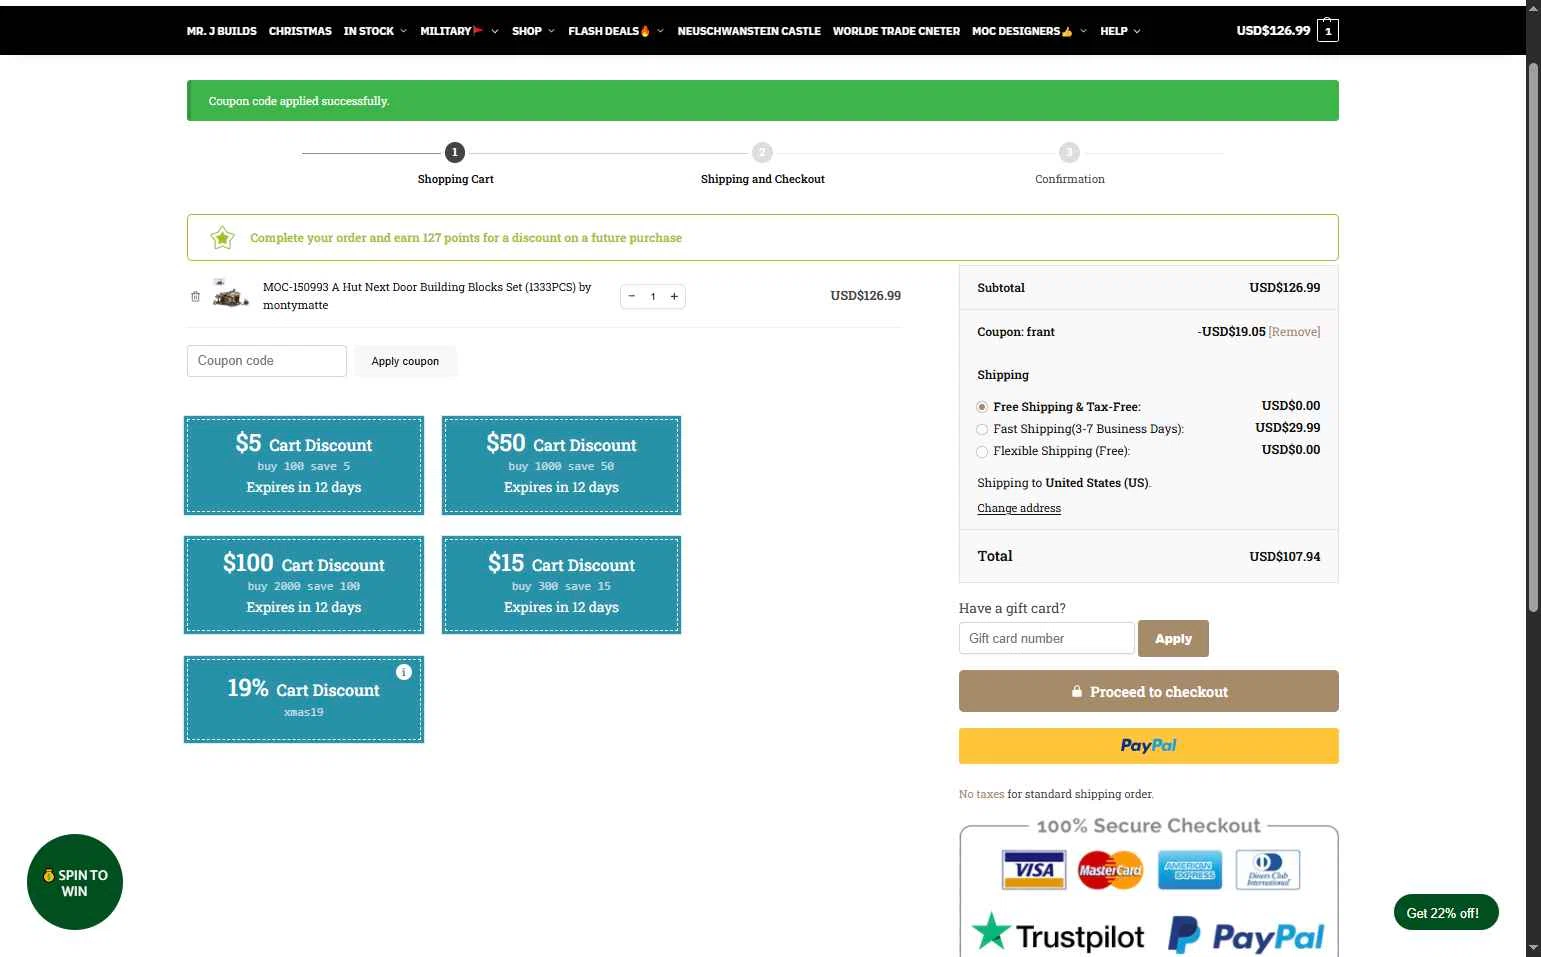
Task: Pay with the yellow PayPal button
Action: click(x=1148, y=746)
